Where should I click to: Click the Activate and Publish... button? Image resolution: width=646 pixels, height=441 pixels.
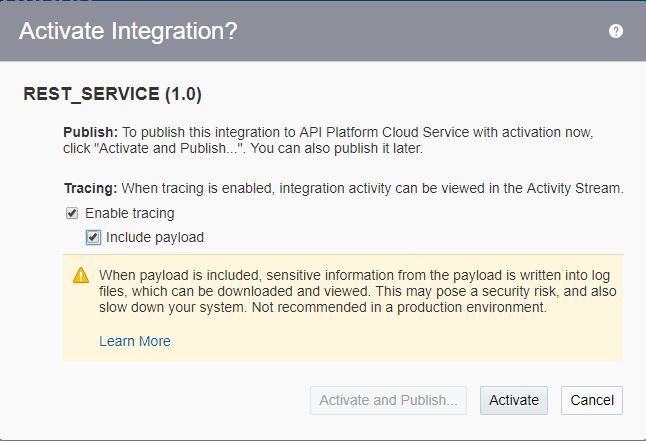pyautogui.click(x=388, y=400)
